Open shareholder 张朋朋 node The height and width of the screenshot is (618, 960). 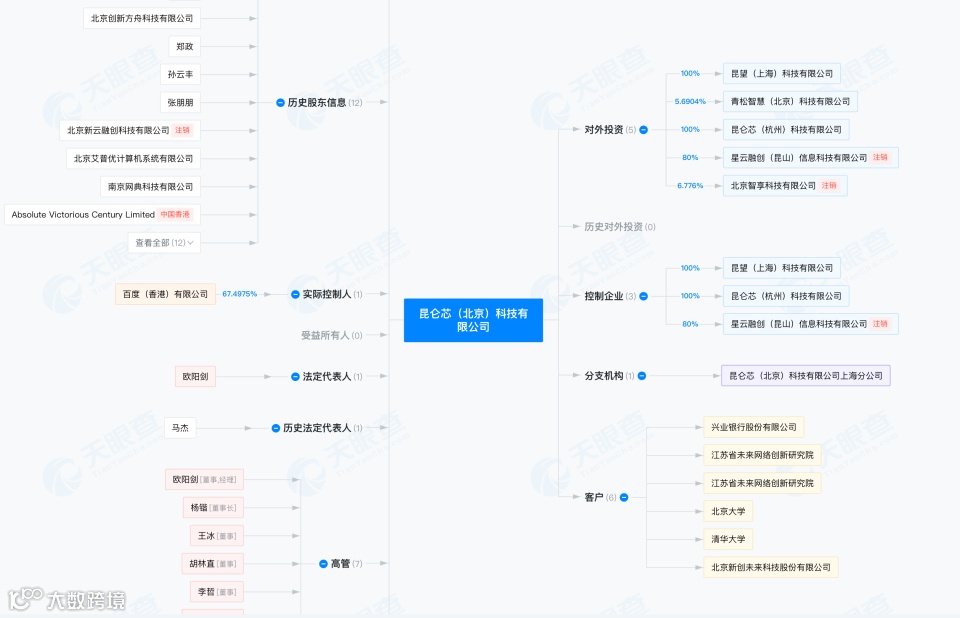180,103
